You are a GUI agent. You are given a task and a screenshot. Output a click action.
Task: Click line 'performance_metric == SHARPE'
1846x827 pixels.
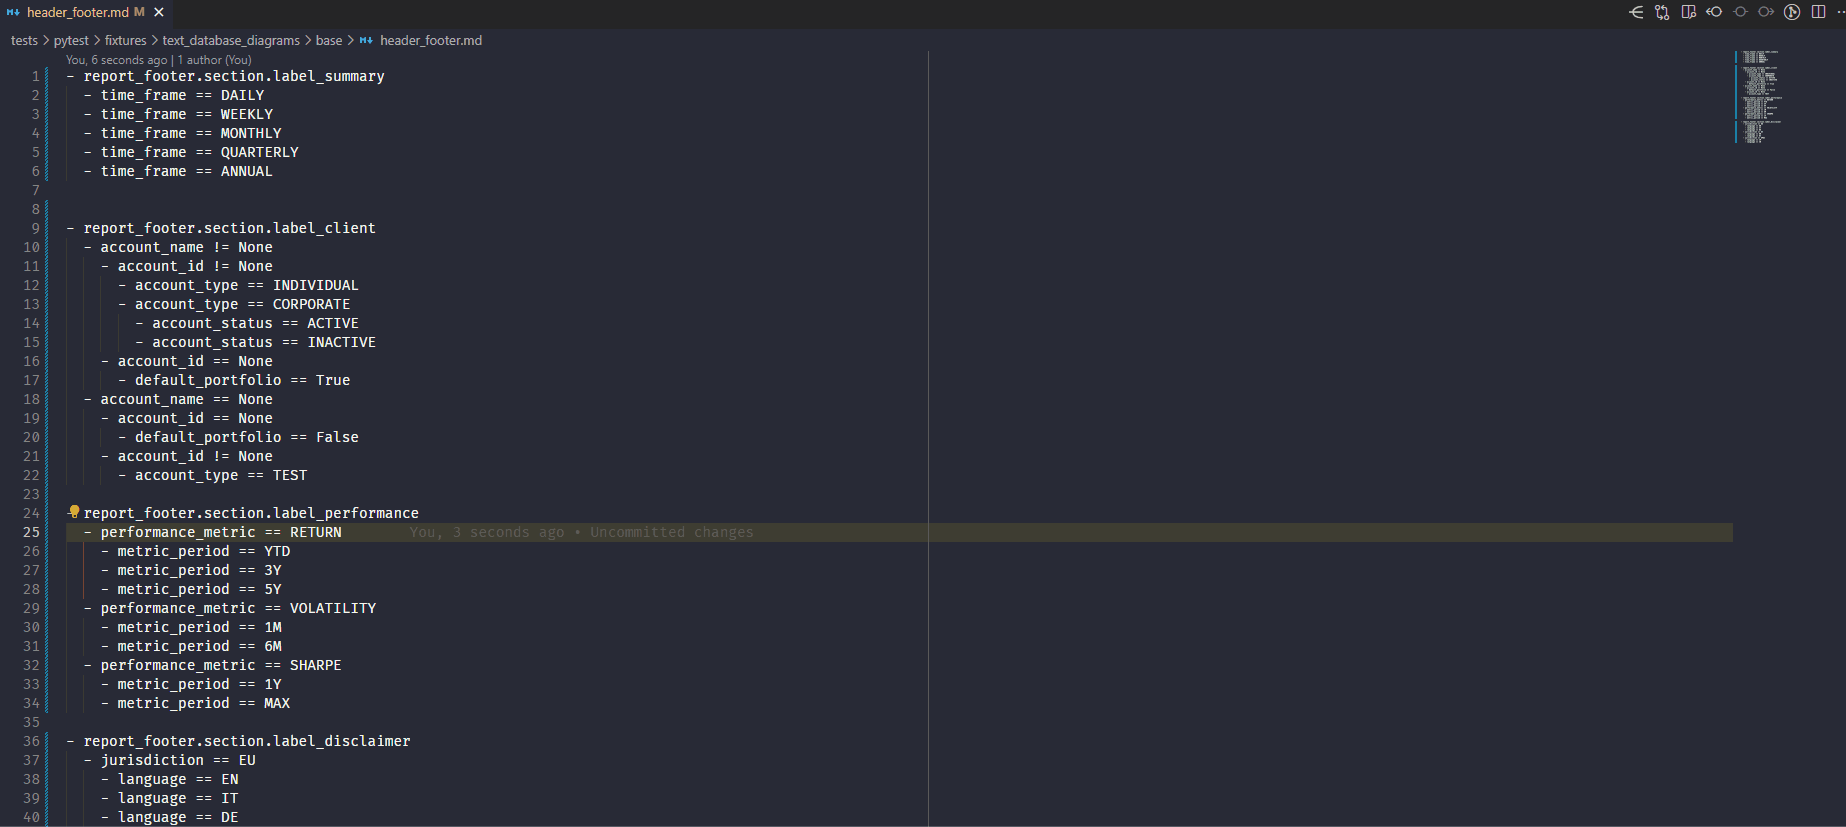pos(221,665)
